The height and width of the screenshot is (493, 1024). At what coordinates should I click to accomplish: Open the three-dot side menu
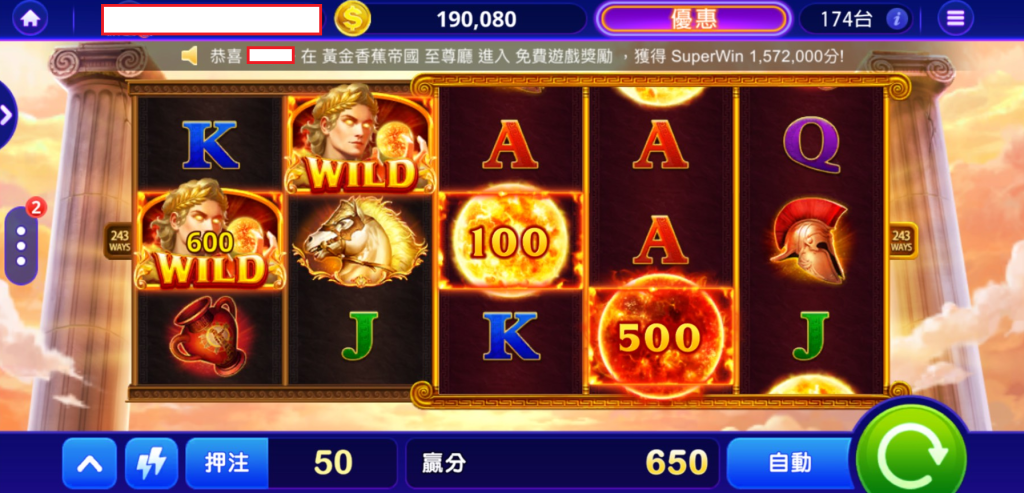21,246
